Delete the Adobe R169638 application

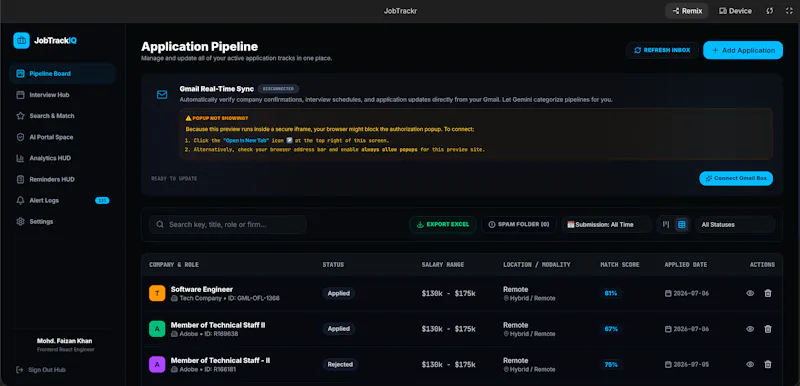click(768, 329)
